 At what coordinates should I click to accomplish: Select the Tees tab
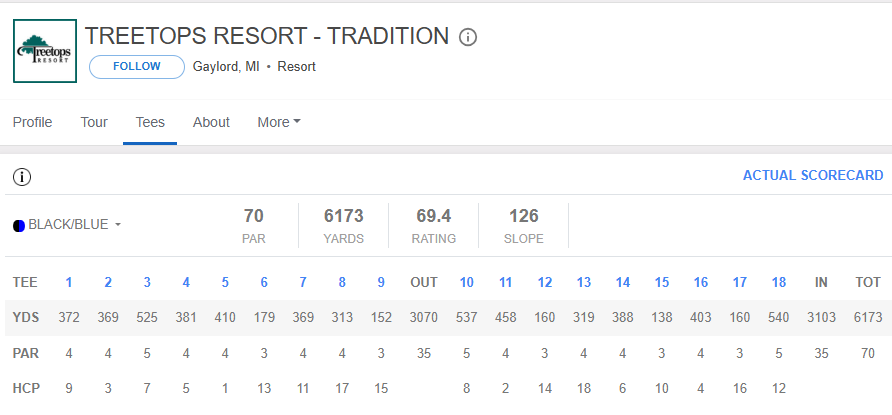[150, 122]
